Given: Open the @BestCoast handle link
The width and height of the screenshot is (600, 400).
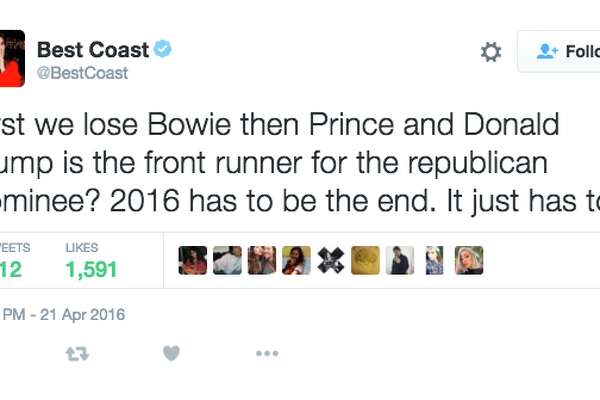Looking at the screenshot, I should pos(82,73).
